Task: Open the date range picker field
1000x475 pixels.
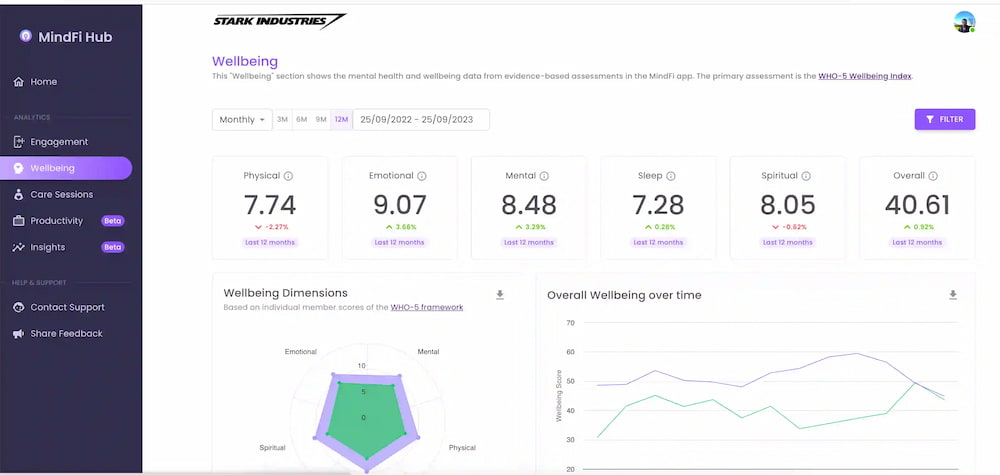Action: point(421,120)
